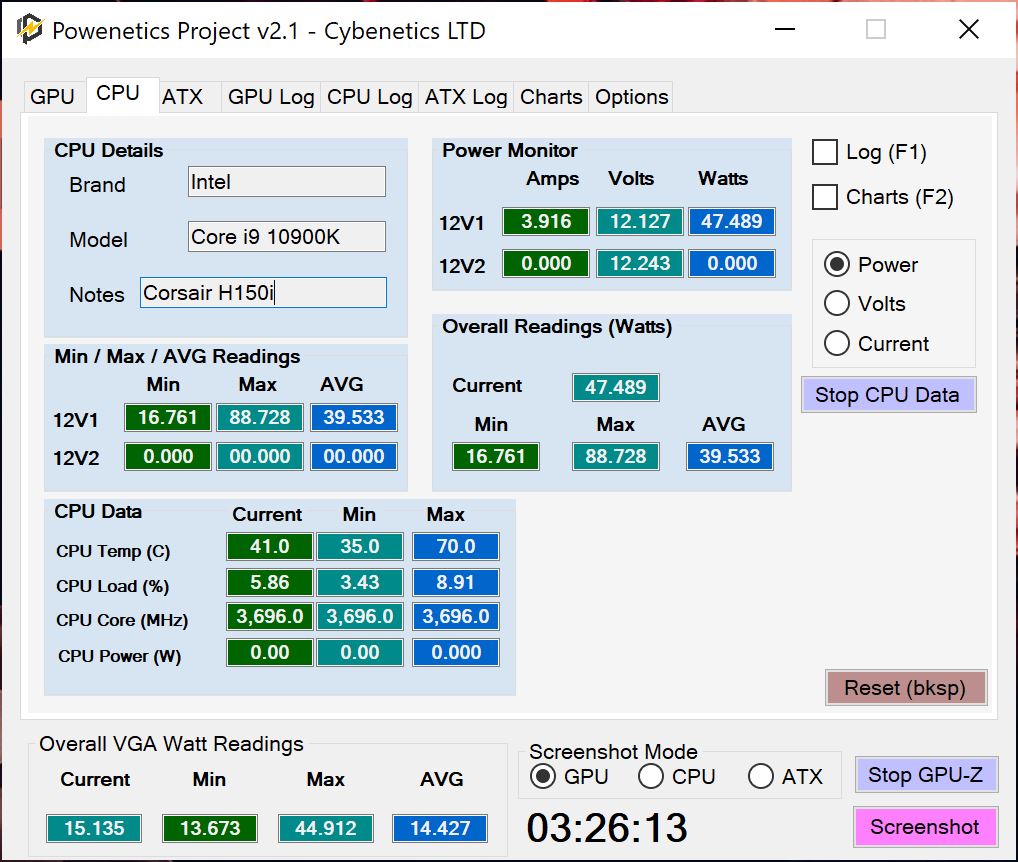The width and height of the screenshot is (1018, 862).
Task: Click the VGA Max watt value 44.912
Action: click(x=326, y=828)
